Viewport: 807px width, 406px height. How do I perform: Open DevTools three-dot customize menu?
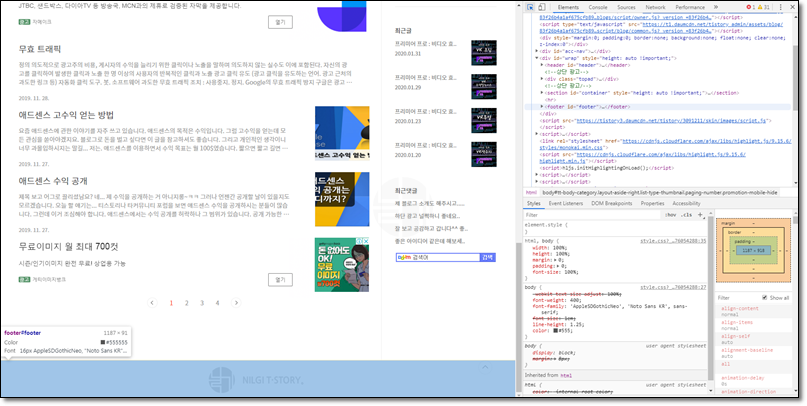(781, 7)
